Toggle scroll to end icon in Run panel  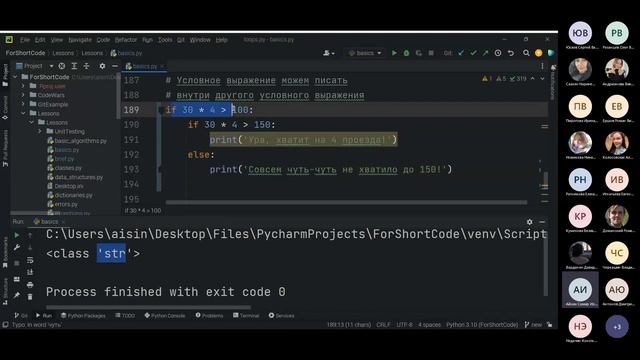(x=30, y=272)
